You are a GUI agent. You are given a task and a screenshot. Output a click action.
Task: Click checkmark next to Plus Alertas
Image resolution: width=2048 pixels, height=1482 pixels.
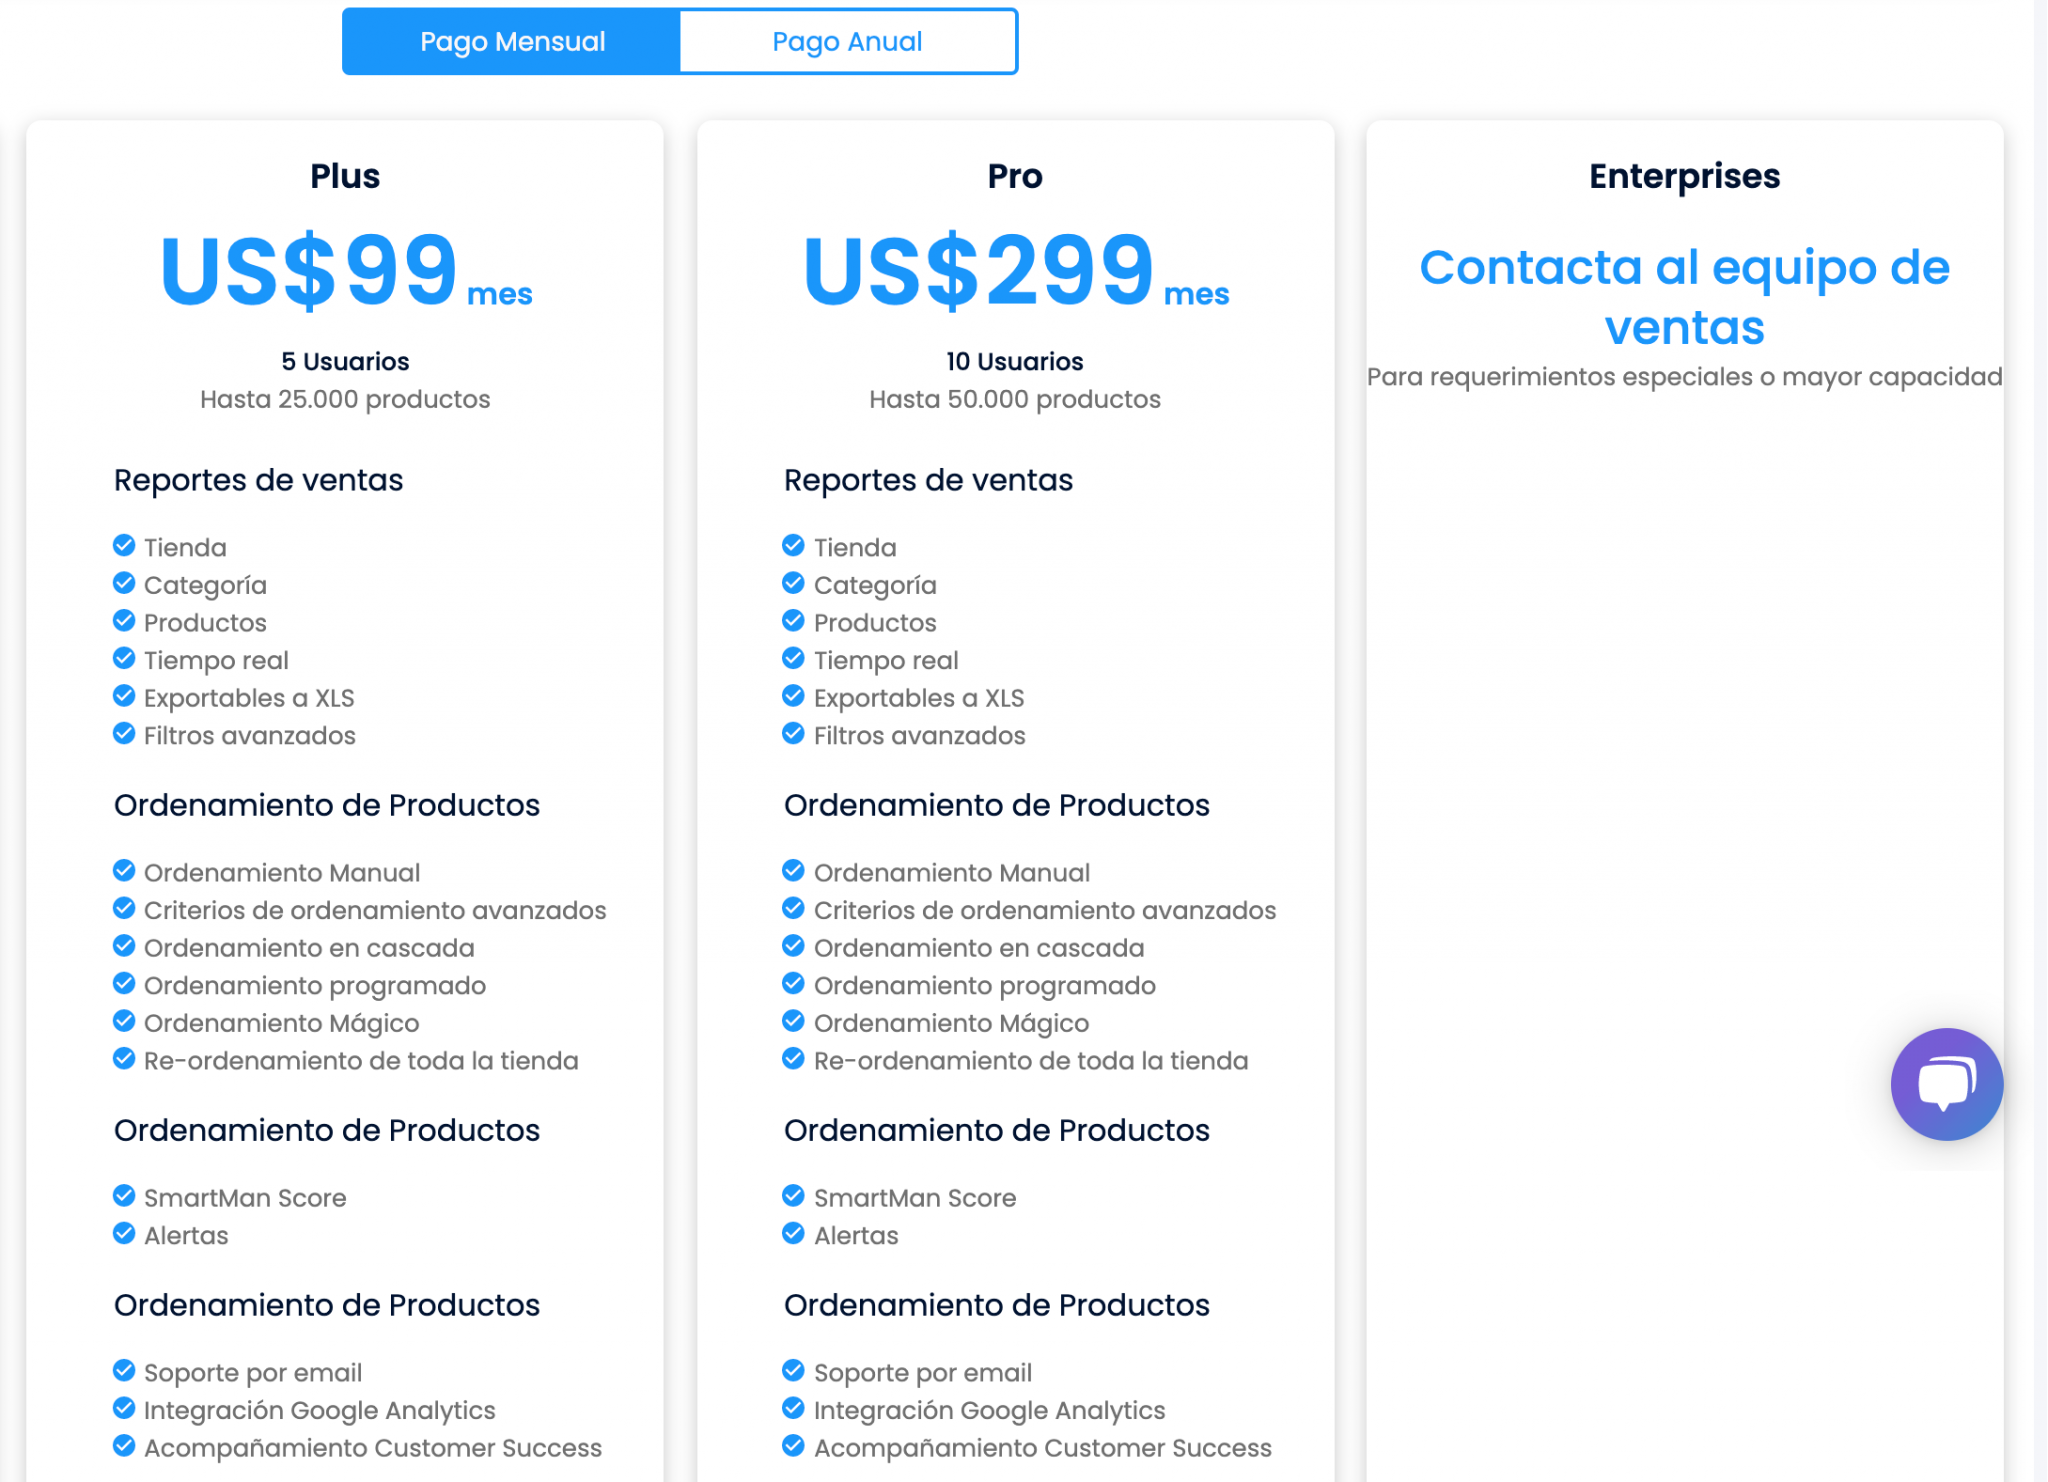click(124, 1234)
